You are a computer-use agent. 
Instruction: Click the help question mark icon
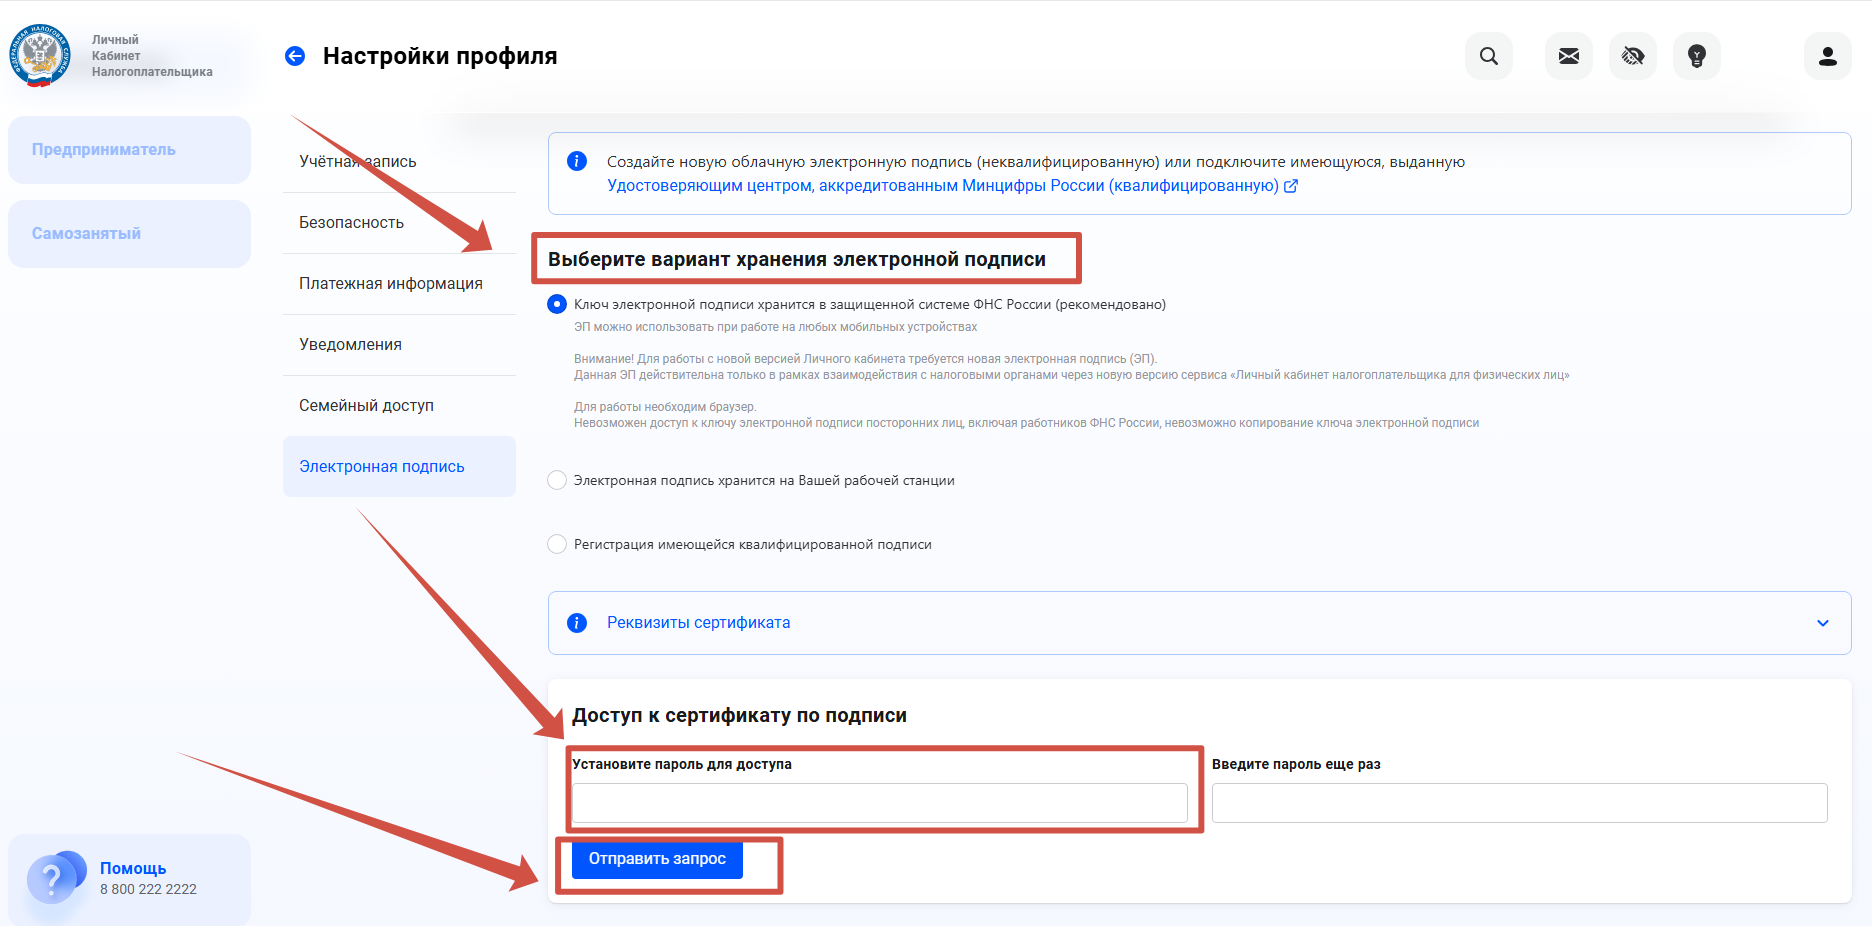51,879
